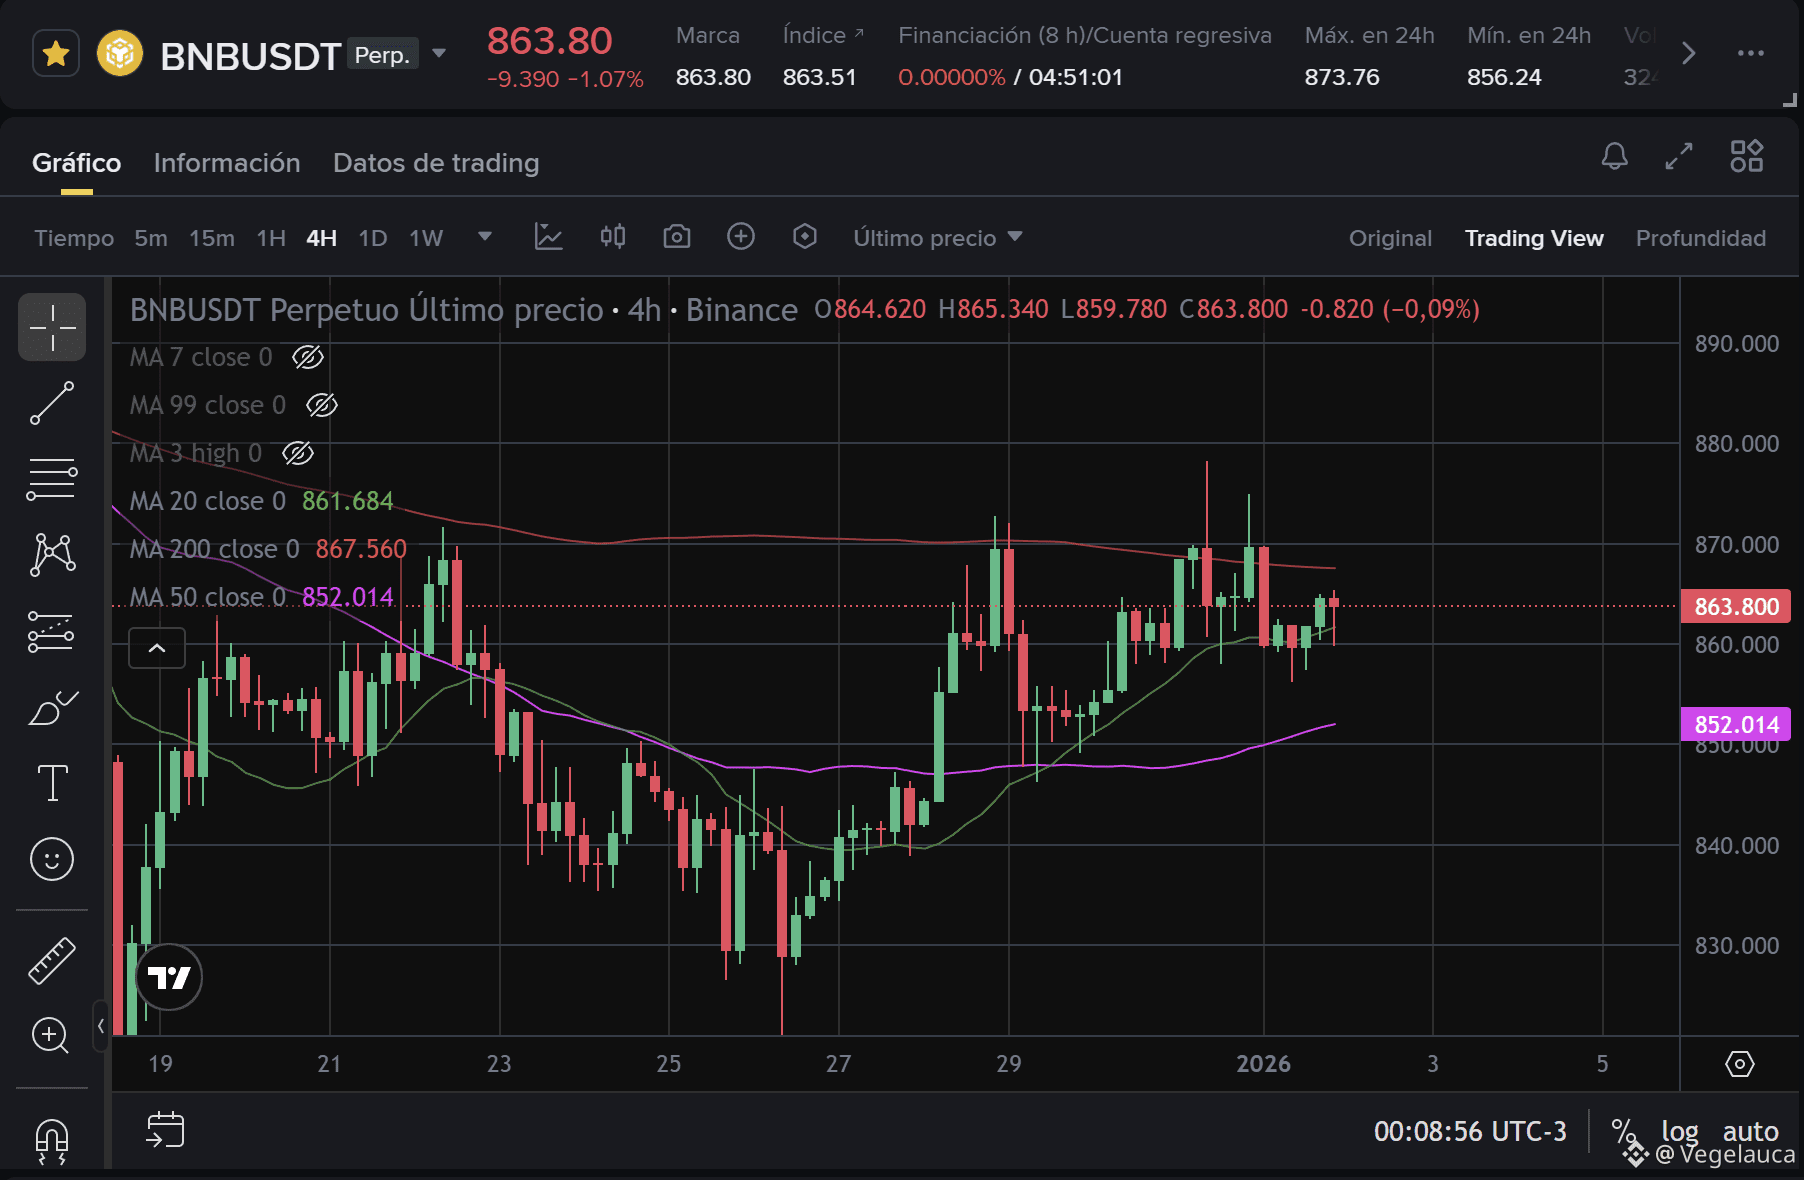Click the price alert bell icon
Screen dimensions: 1804x1180
pyautogui.click(x=1615, y=156)
